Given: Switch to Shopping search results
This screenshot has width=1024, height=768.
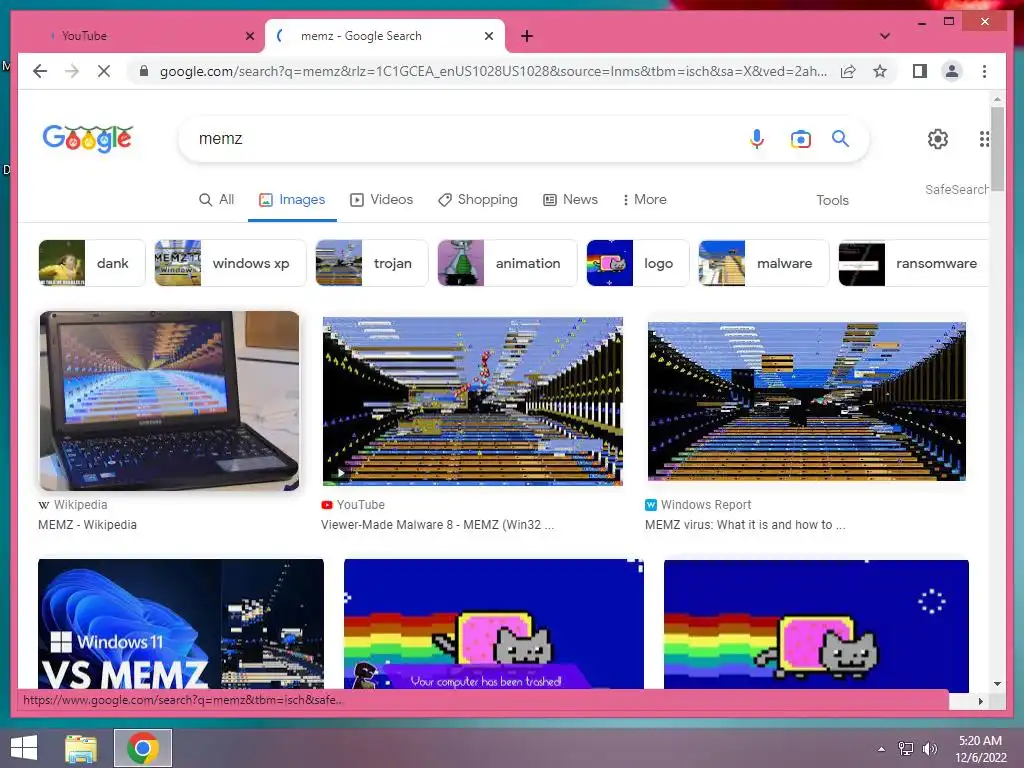Looking at the screenshot, I should click(x=477, y=199).
